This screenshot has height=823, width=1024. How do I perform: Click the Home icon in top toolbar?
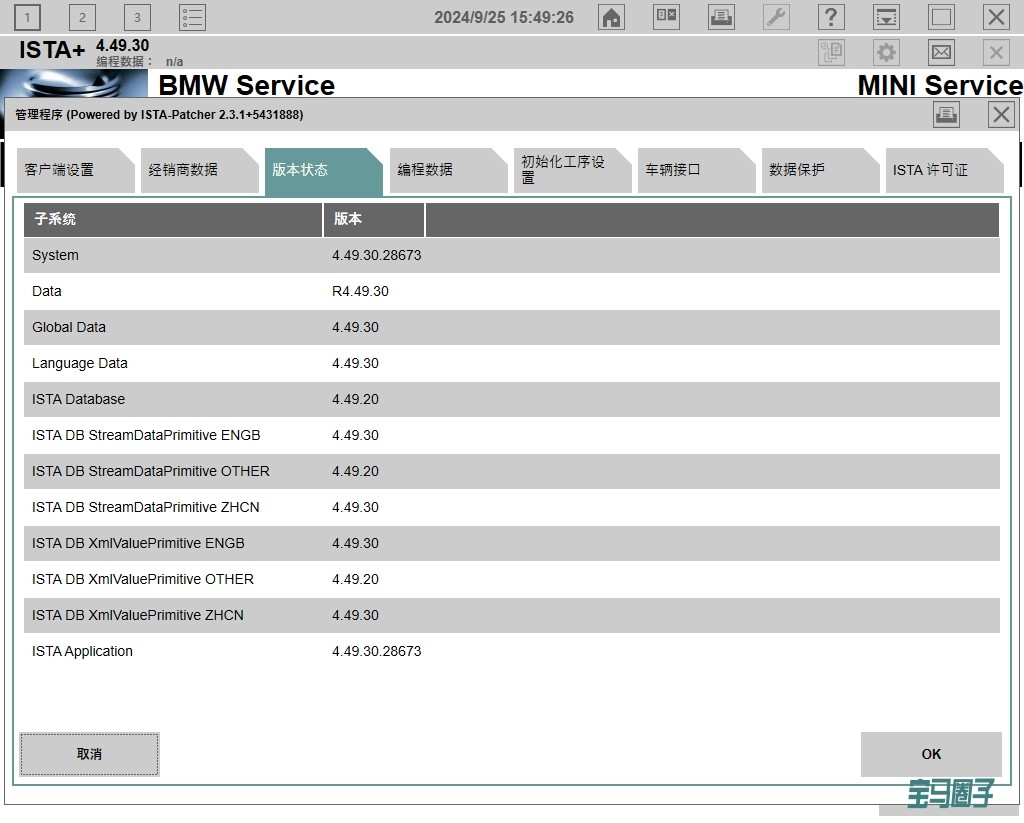coord(611,17)
